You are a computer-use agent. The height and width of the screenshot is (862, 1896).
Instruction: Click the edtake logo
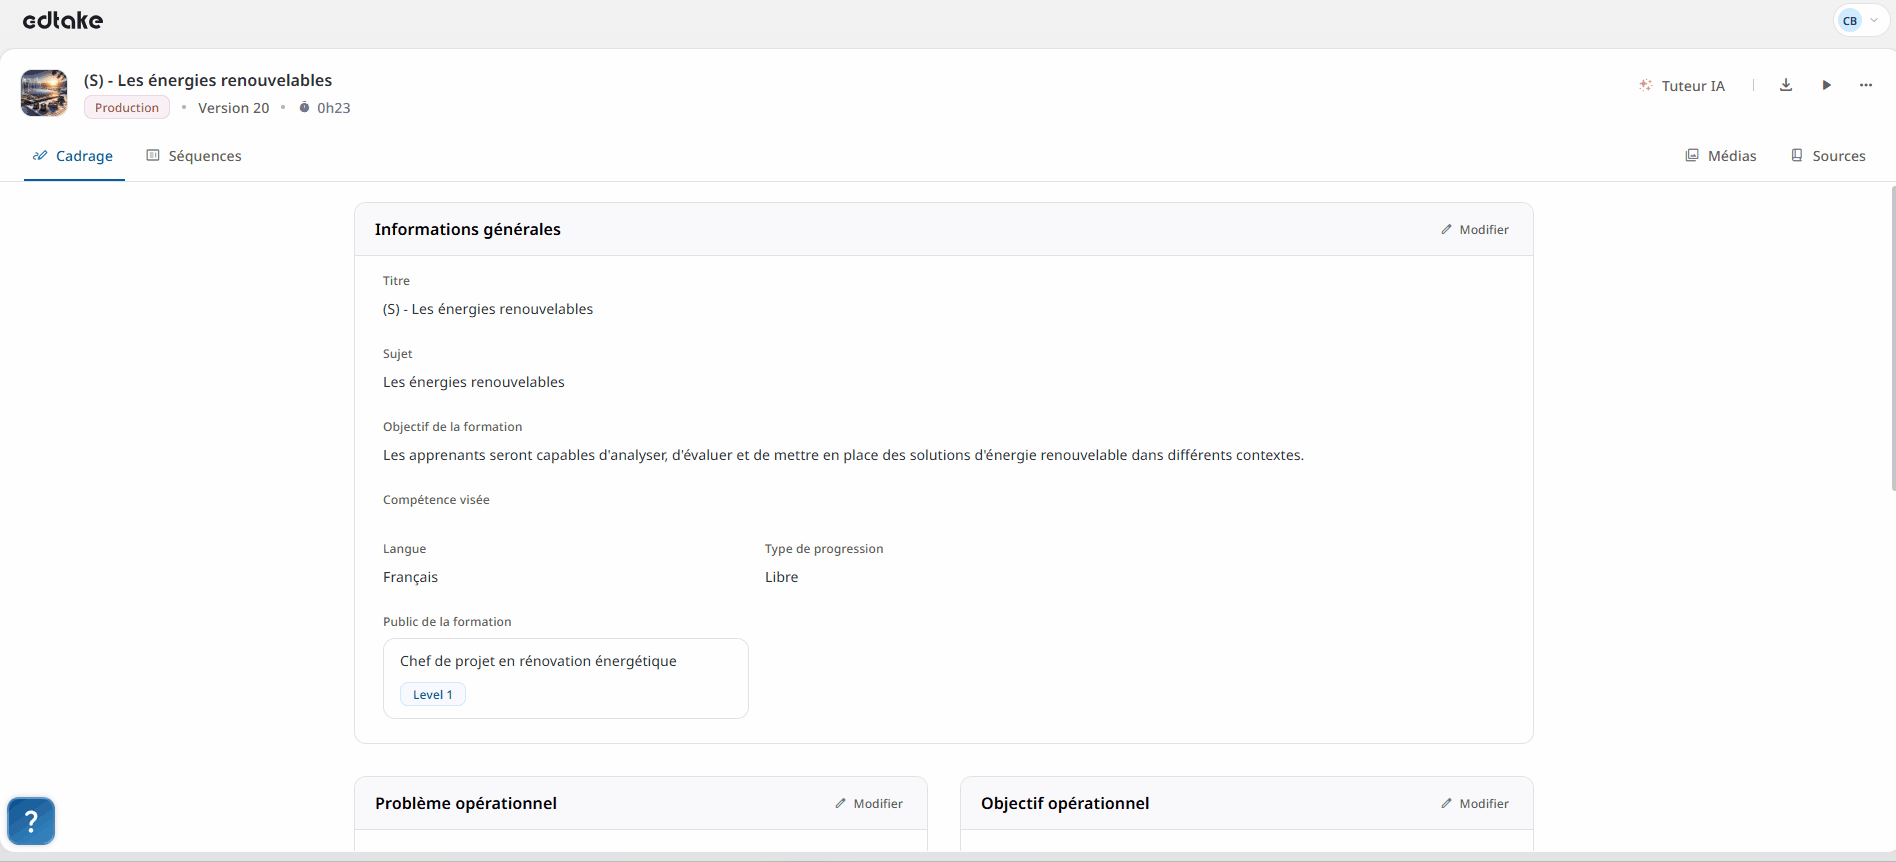[62, 20]
